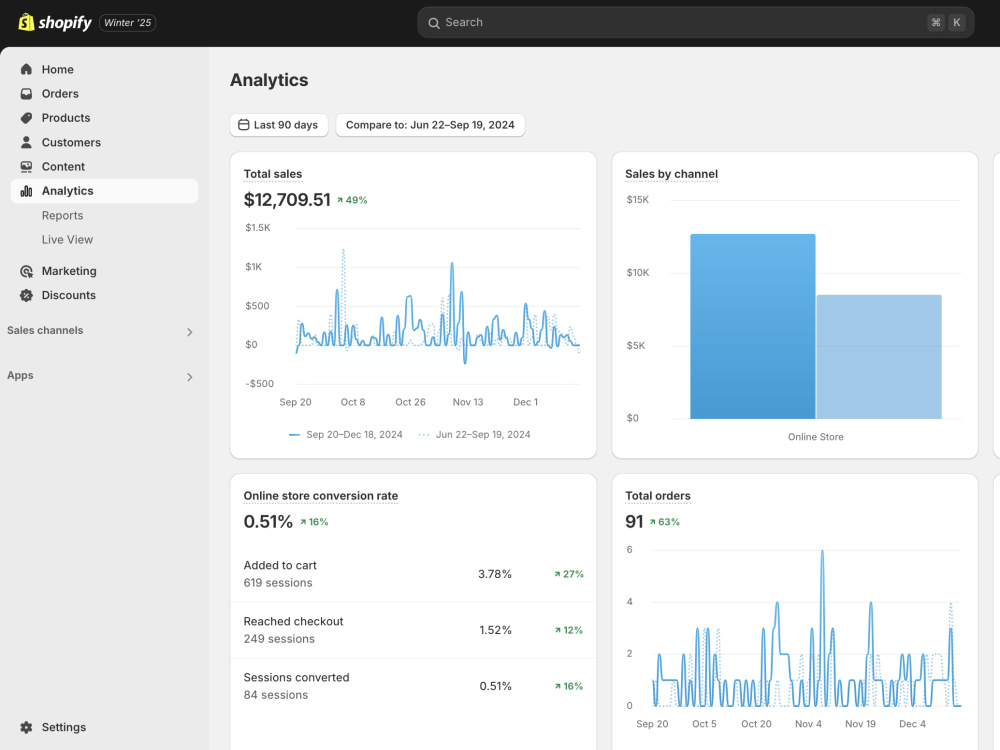Click the Sep 20–Dec 18, 2024 legend entry
The height and width of the screenshot is (750, 1000).
(x=346, y=434)
